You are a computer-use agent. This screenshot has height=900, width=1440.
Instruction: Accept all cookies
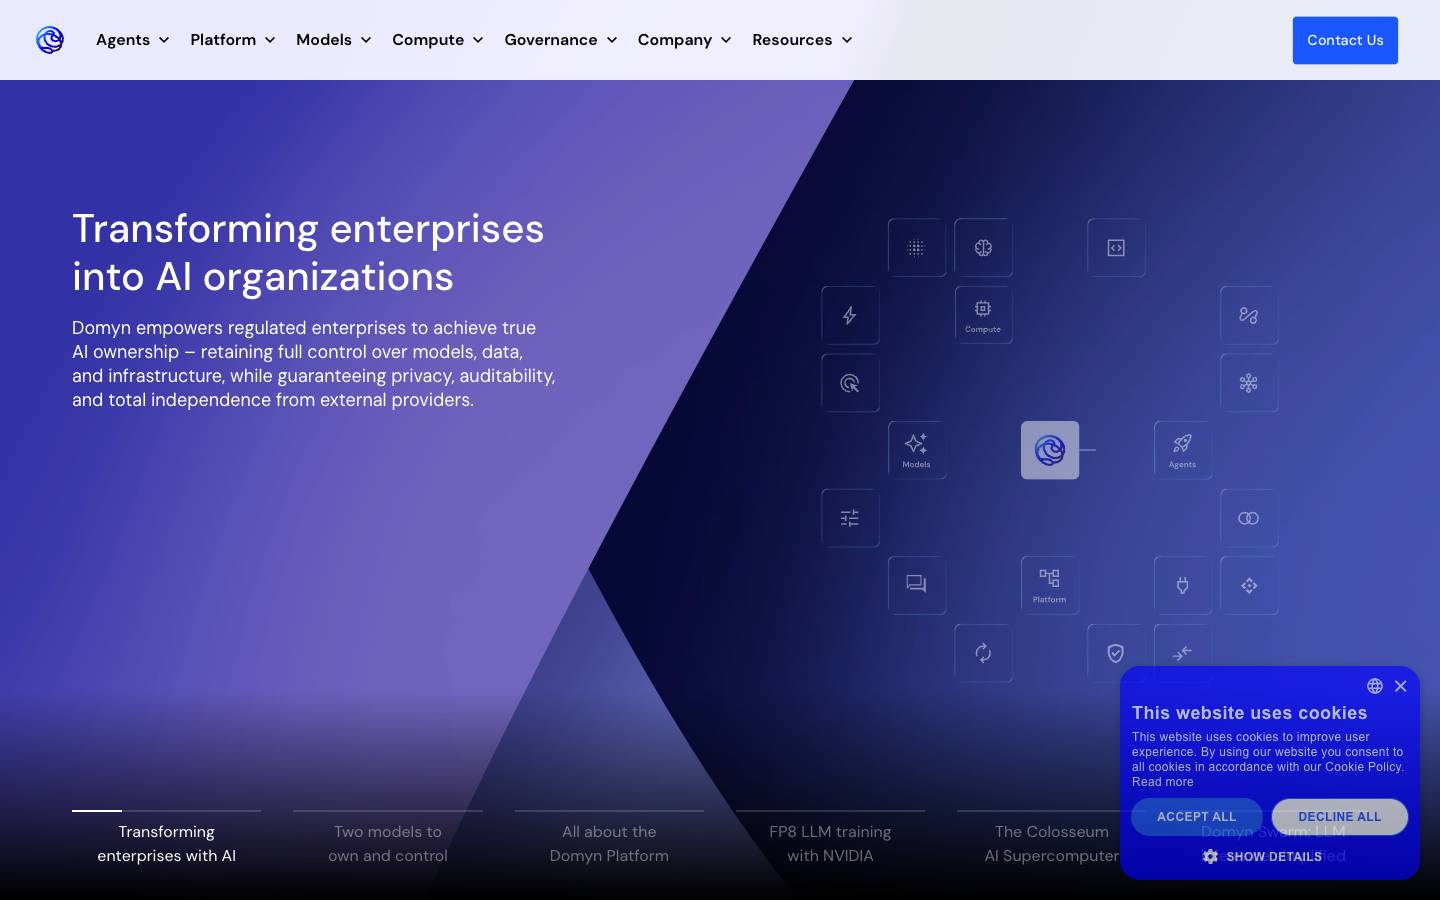click(x=1196, y=817)
